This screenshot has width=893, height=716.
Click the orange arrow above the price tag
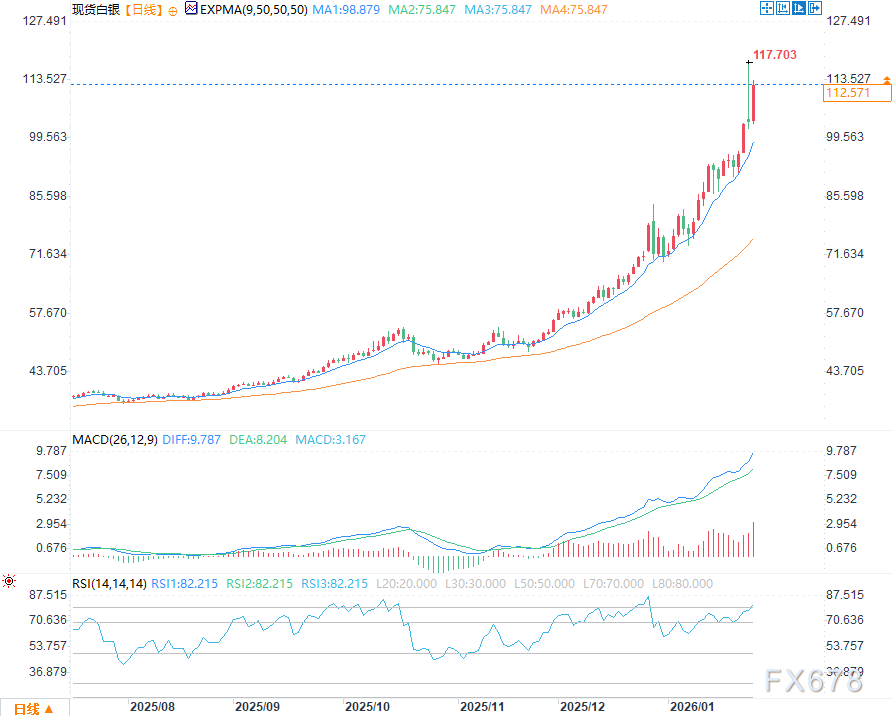(x=886, y=78)
